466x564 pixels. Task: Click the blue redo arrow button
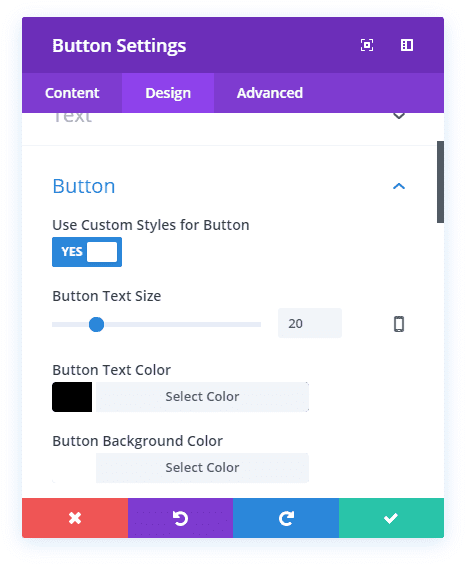pyautogui.click(x=286, y=518)
